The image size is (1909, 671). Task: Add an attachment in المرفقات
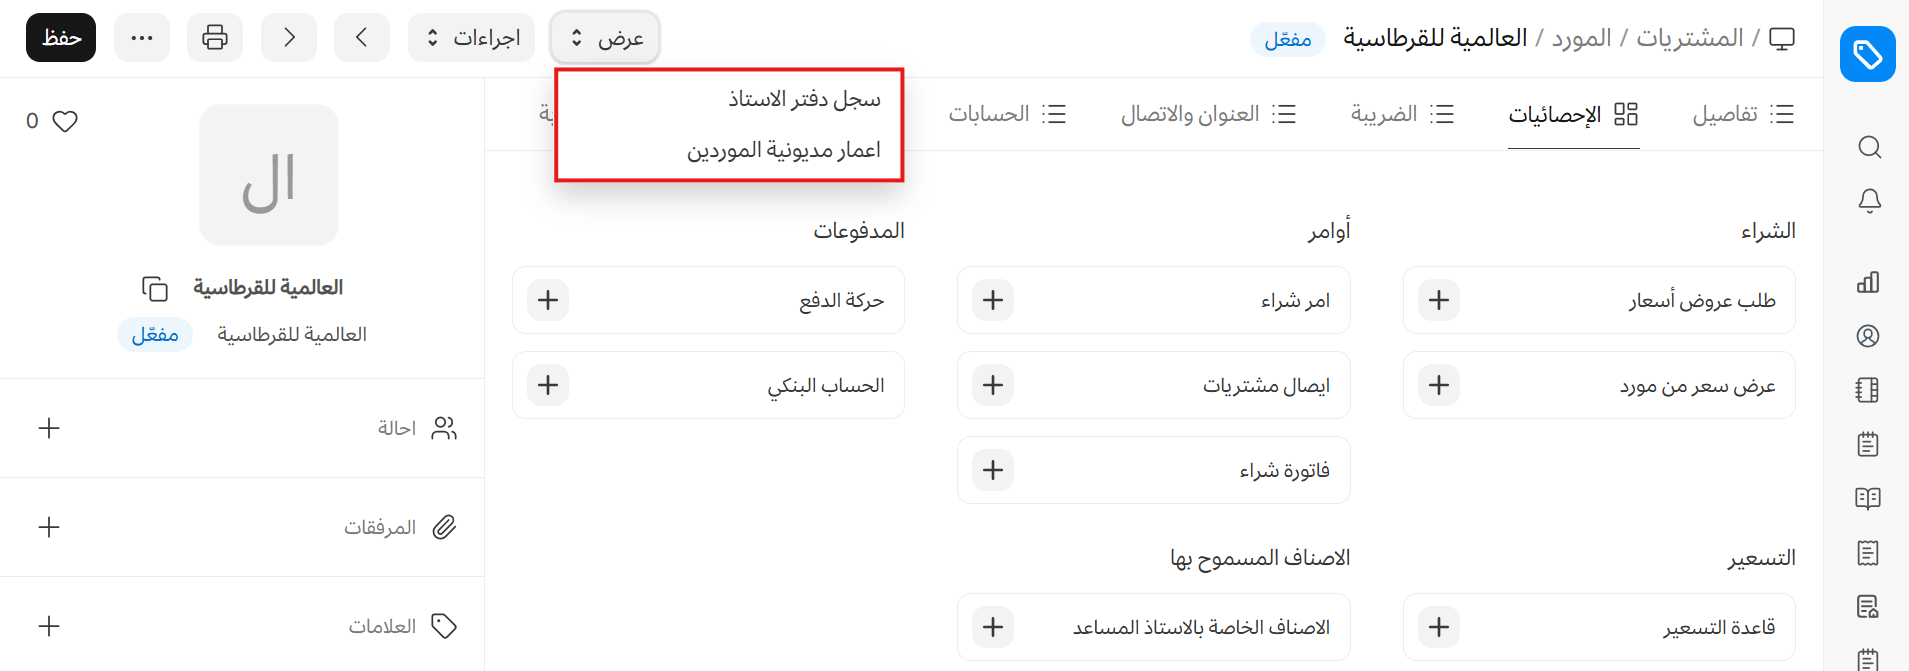pyautogui.click(x=49, y=527)
